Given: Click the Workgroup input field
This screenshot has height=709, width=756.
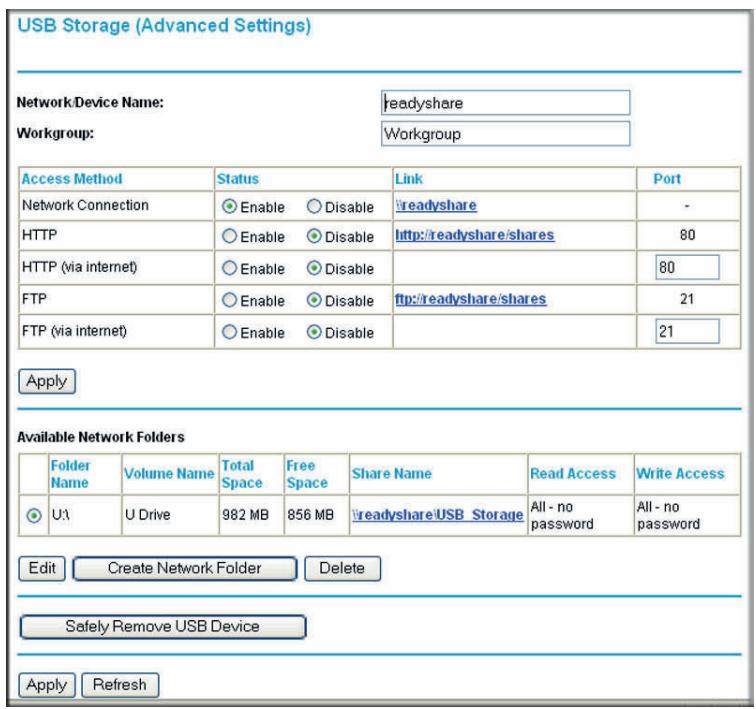Looking at the screenshot, I should 505,134.
